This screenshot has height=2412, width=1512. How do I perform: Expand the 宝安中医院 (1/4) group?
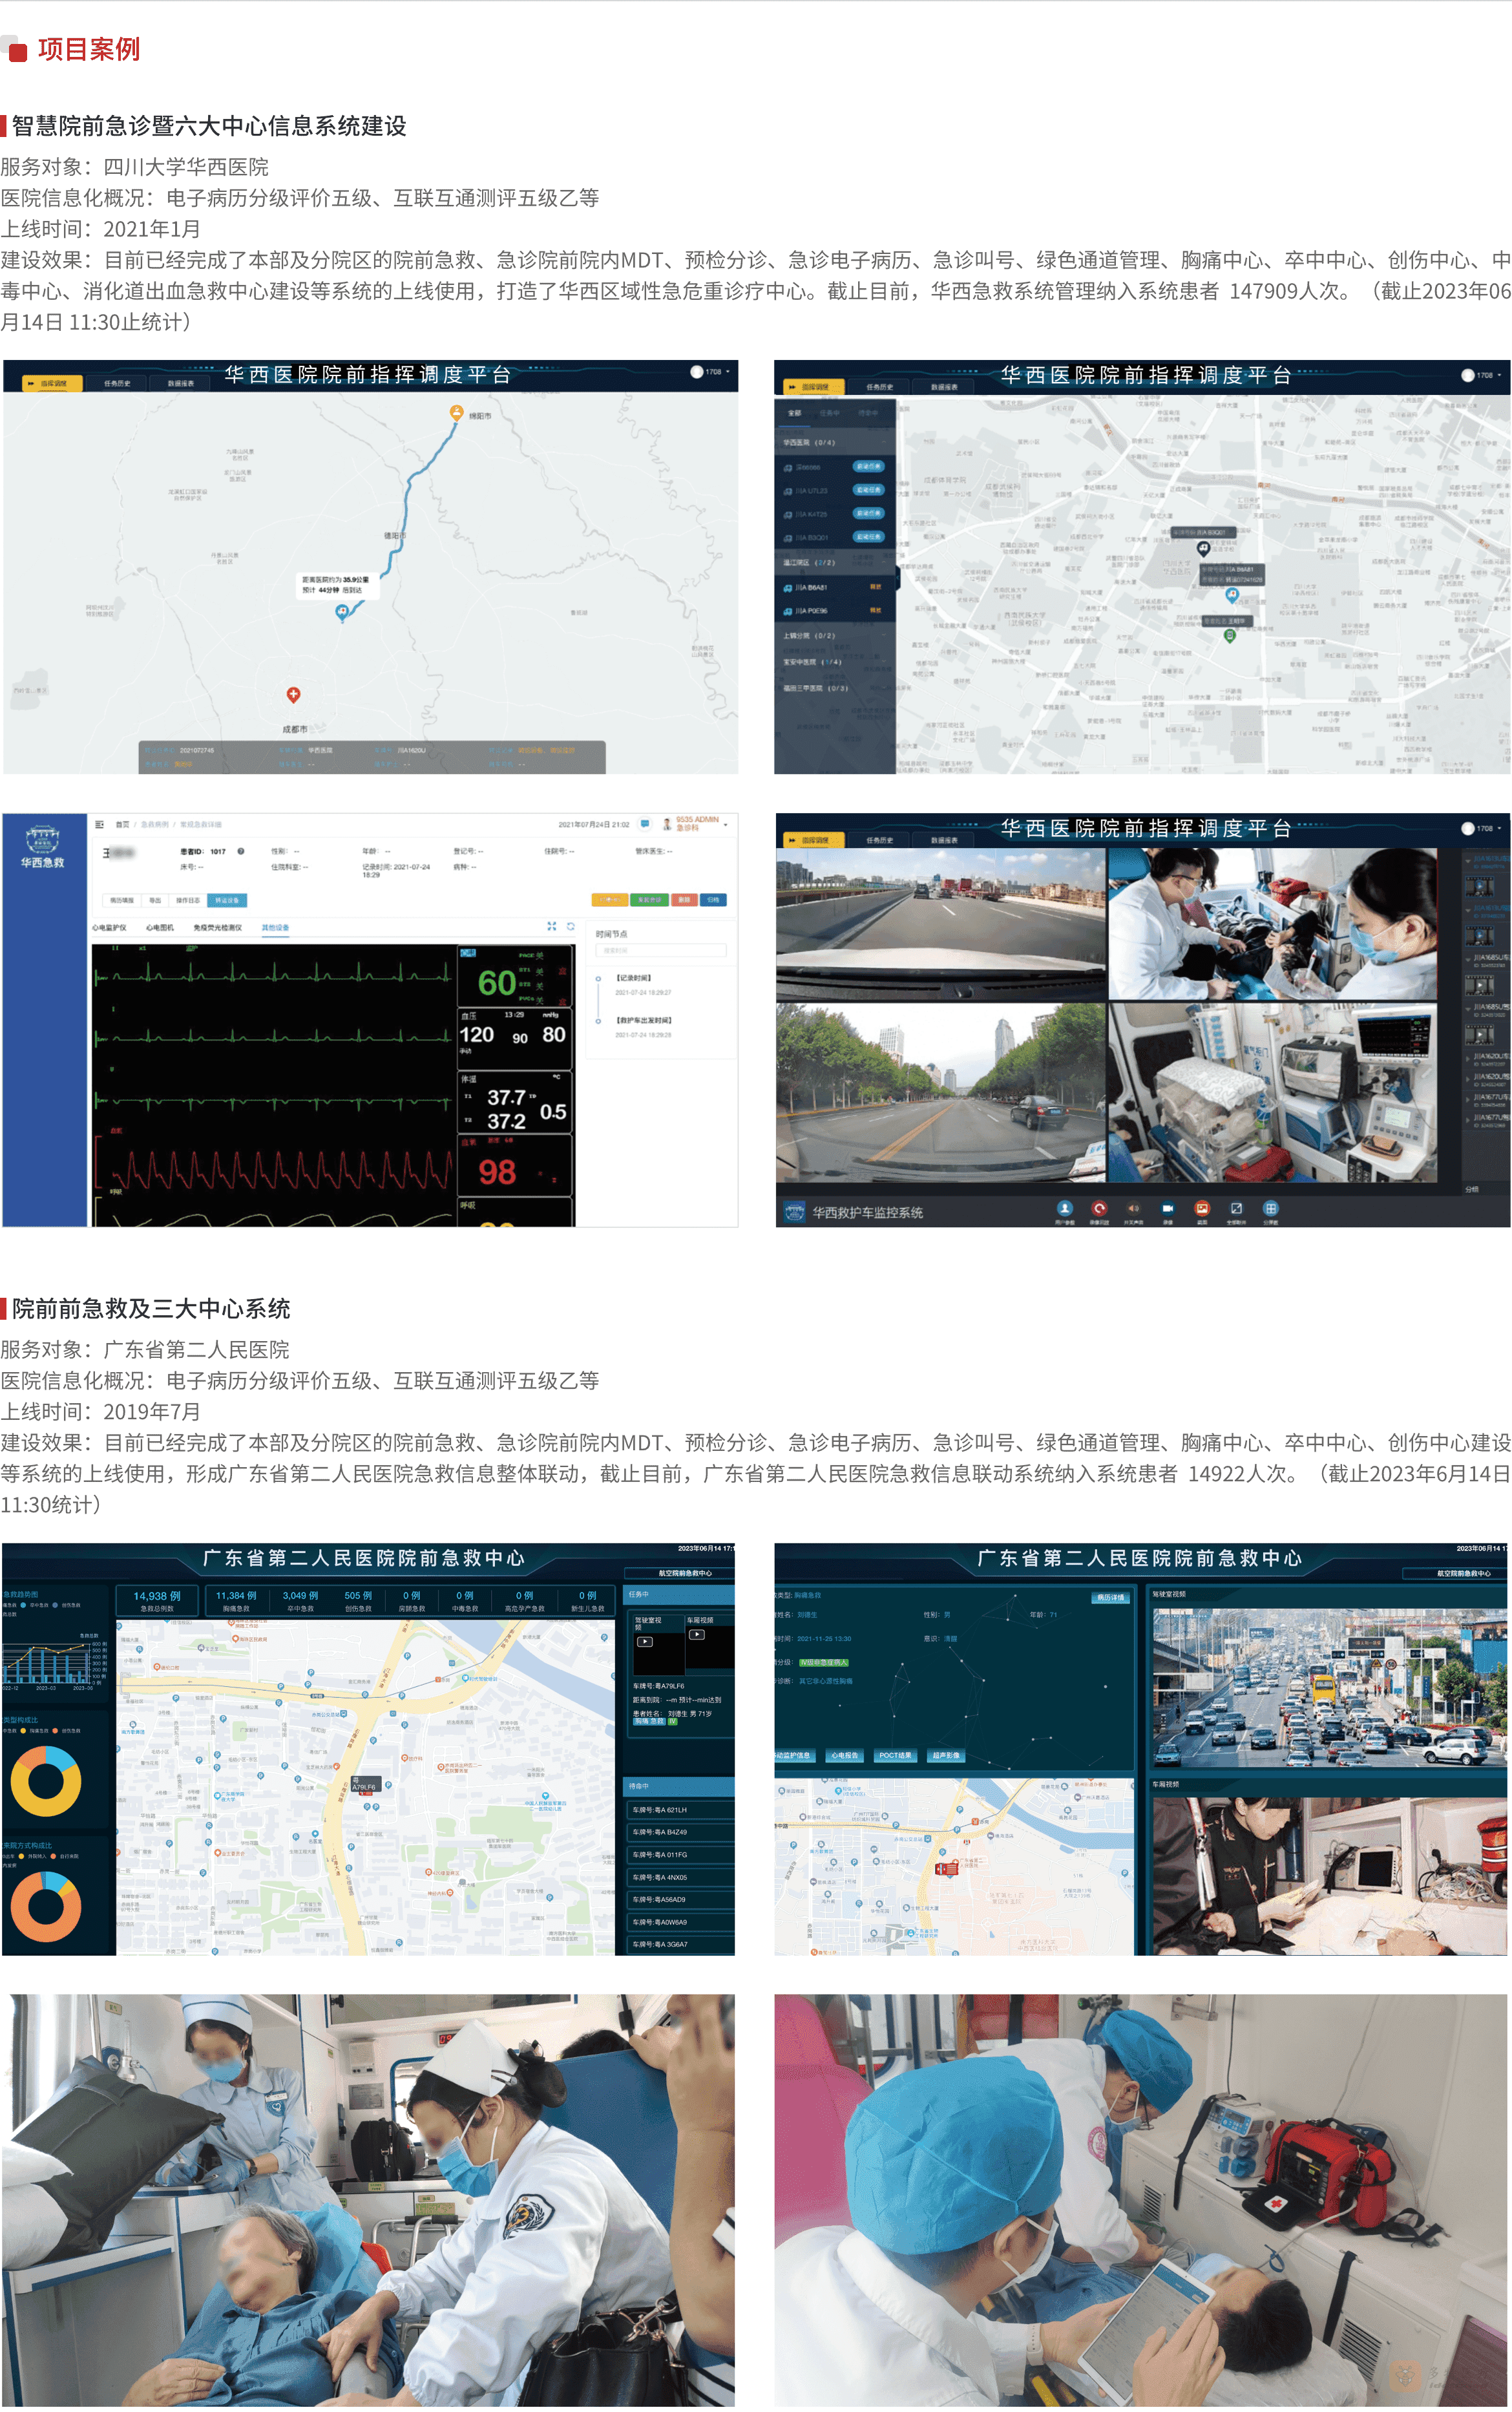tap(836, 661)
